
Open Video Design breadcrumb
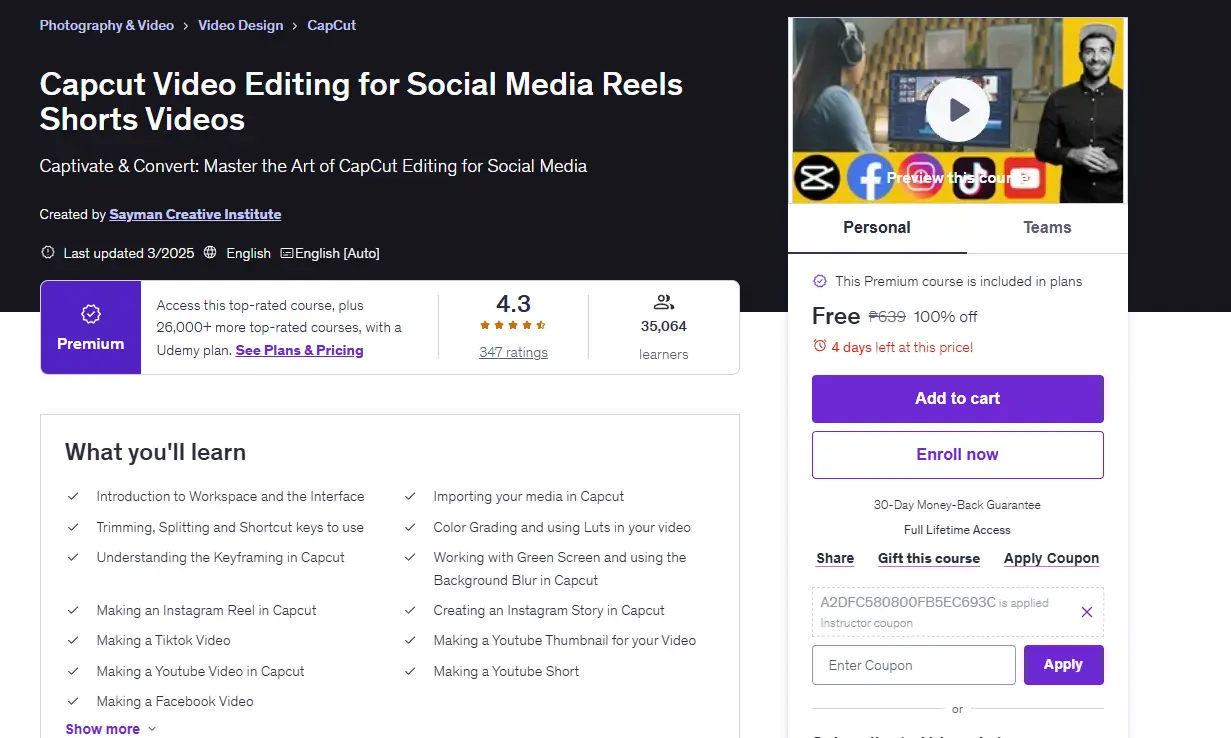(x=240, y=25)
